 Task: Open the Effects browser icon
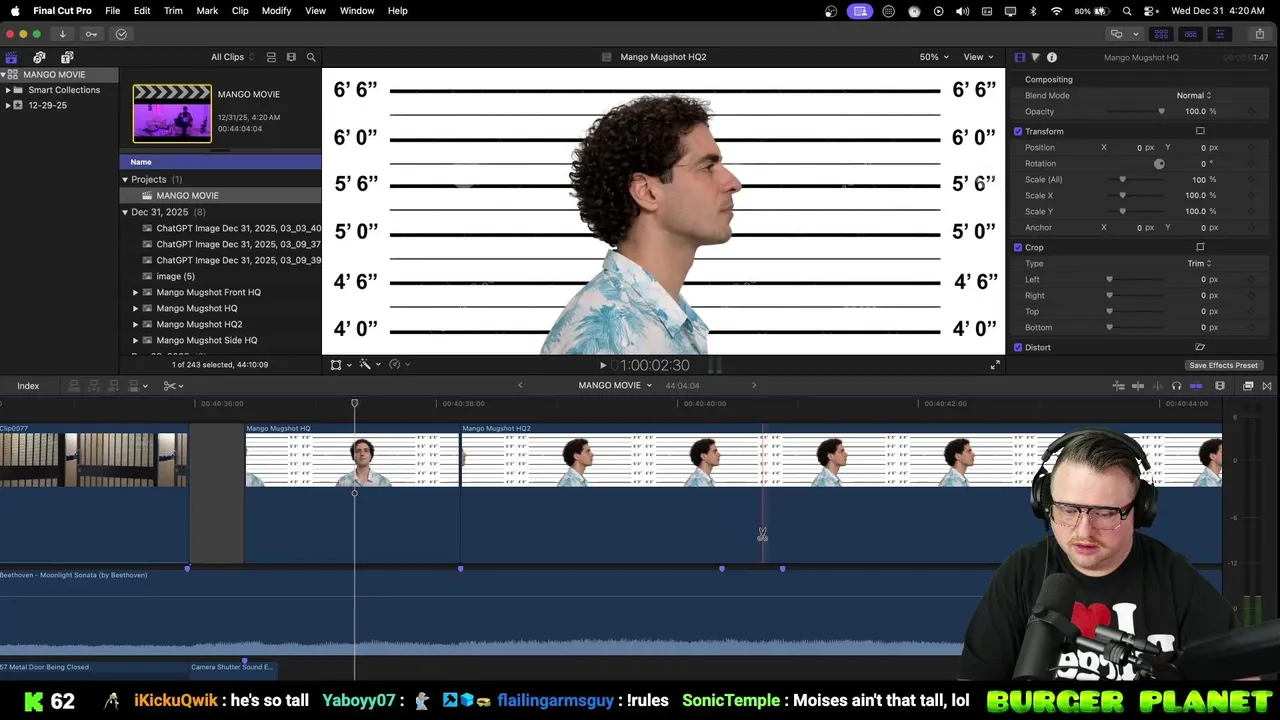coord(1248,386)
